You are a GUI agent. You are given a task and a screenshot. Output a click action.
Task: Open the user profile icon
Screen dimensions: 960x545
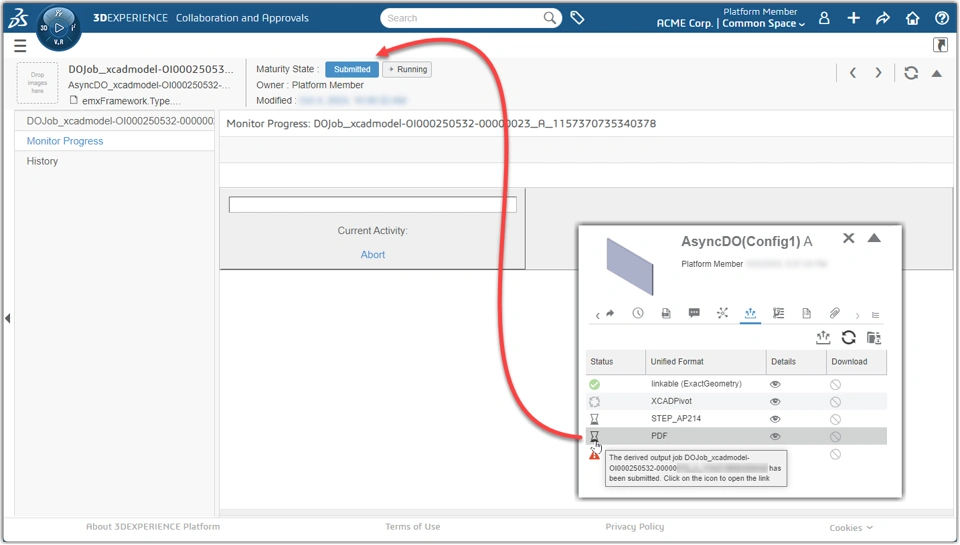click(824, 18)
